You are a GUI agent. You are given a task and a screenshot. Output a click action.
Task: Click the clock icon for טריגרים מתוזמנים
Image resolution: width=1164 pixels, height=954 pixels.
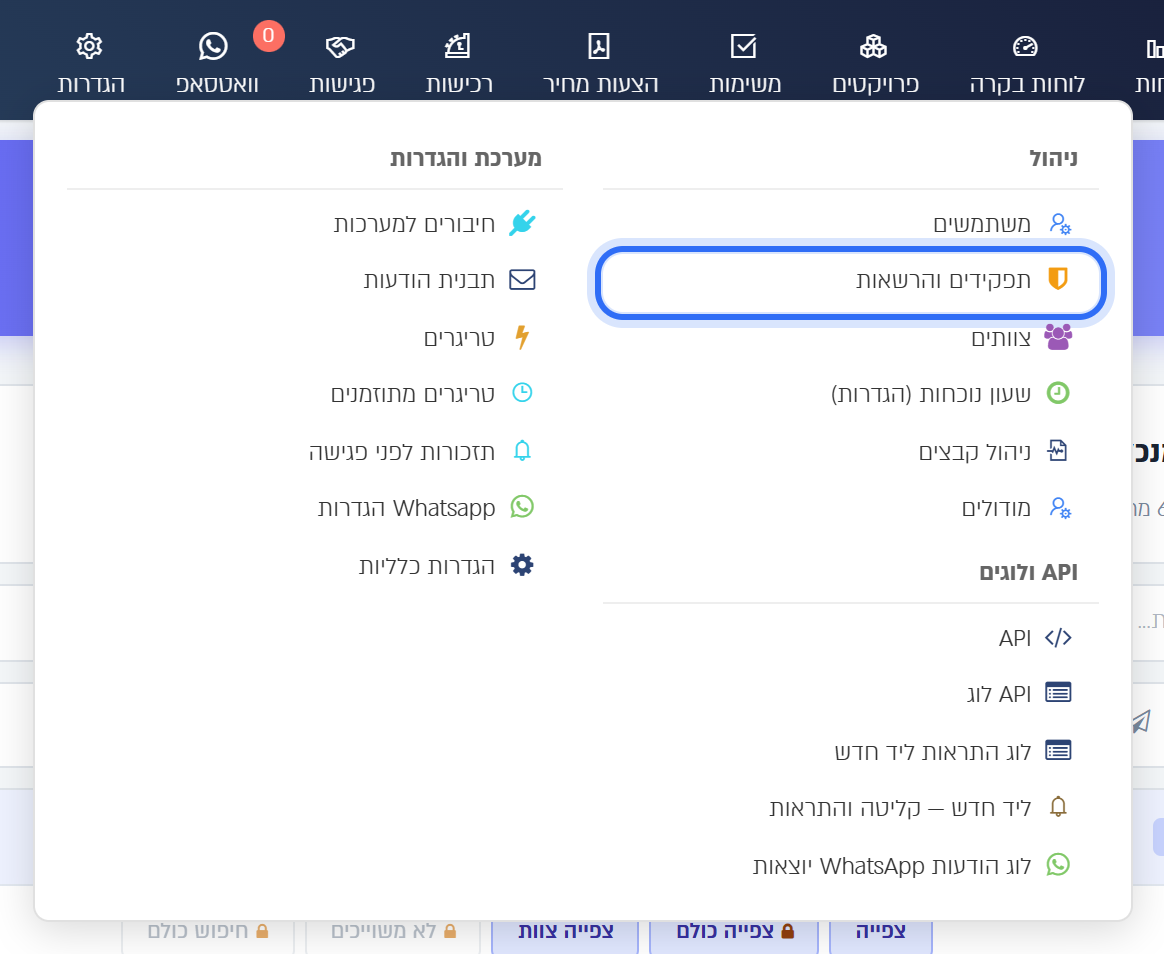point(522,393)
